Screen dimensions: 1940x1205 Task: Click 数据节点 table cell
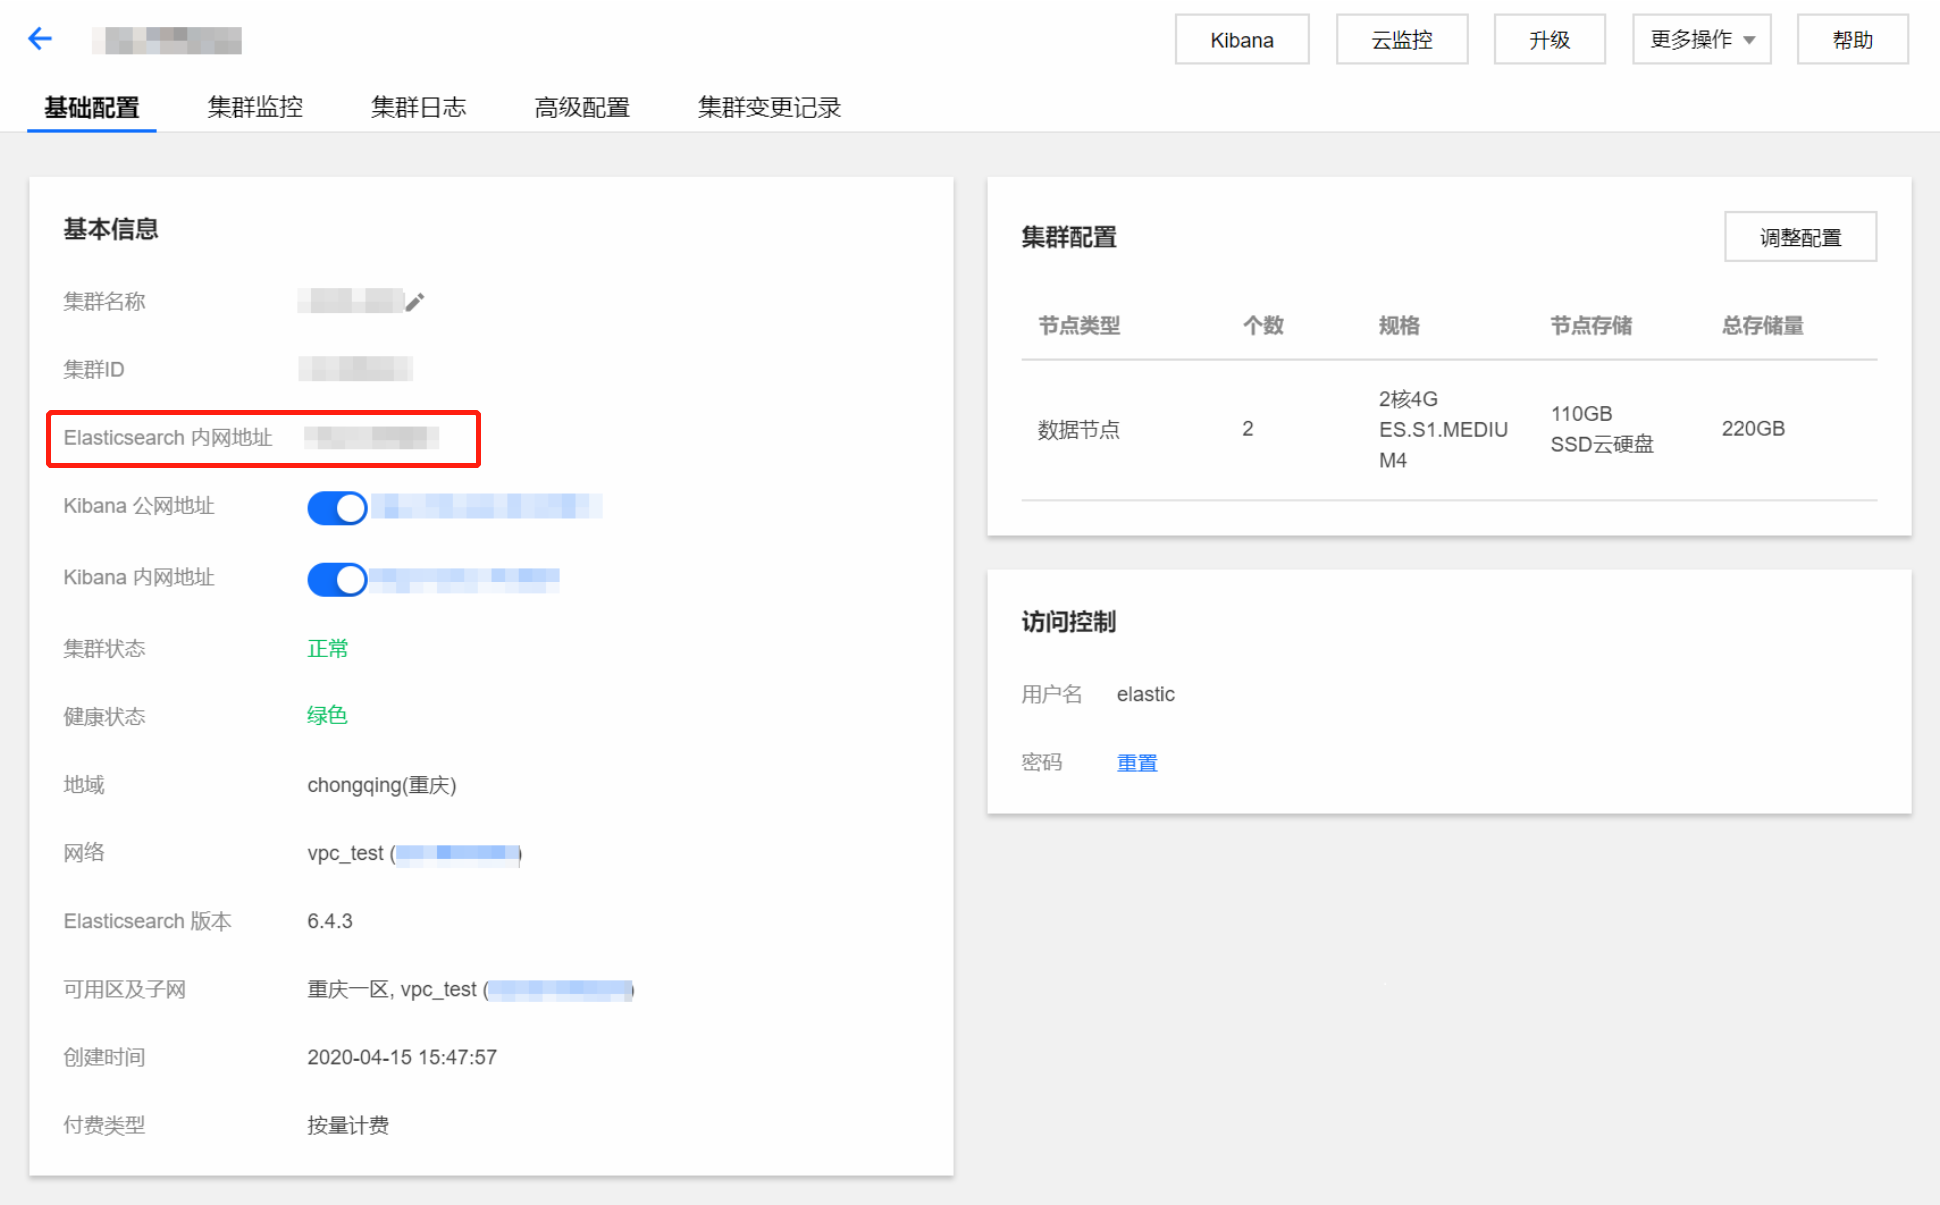coord(1078,430)
